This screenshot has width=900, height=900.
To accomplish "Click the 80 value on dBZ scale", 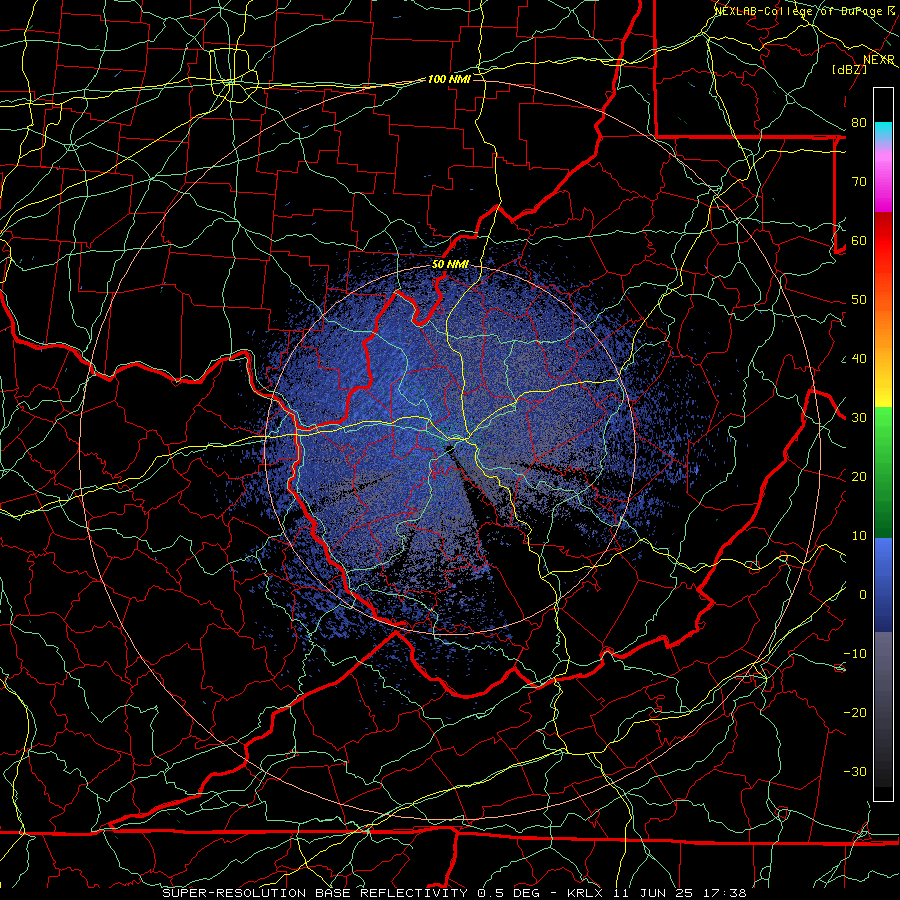I will 859,123.
